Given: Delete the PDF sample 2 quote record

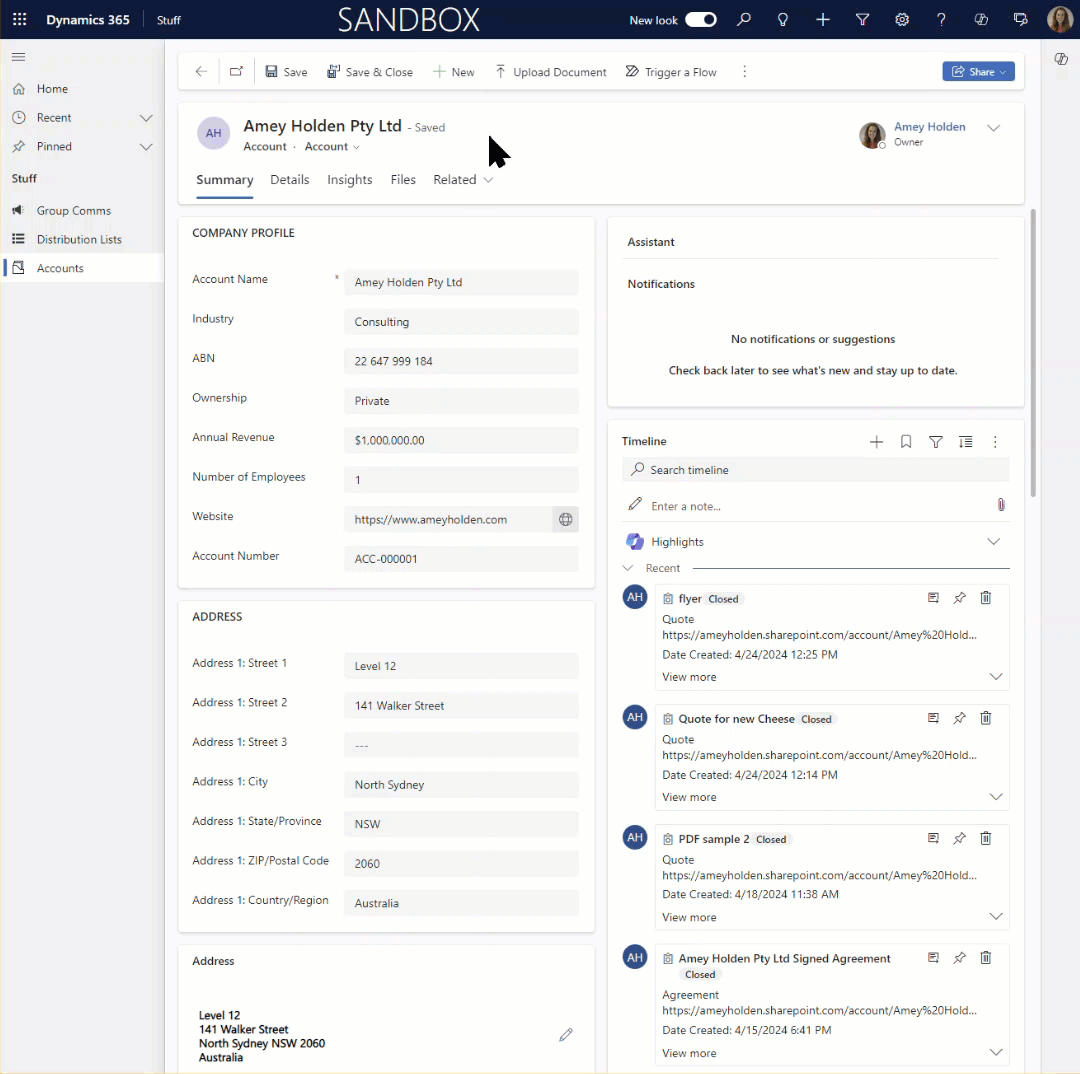Looking at the screenshot, I should pyautogui.click(x=985, y=837).
